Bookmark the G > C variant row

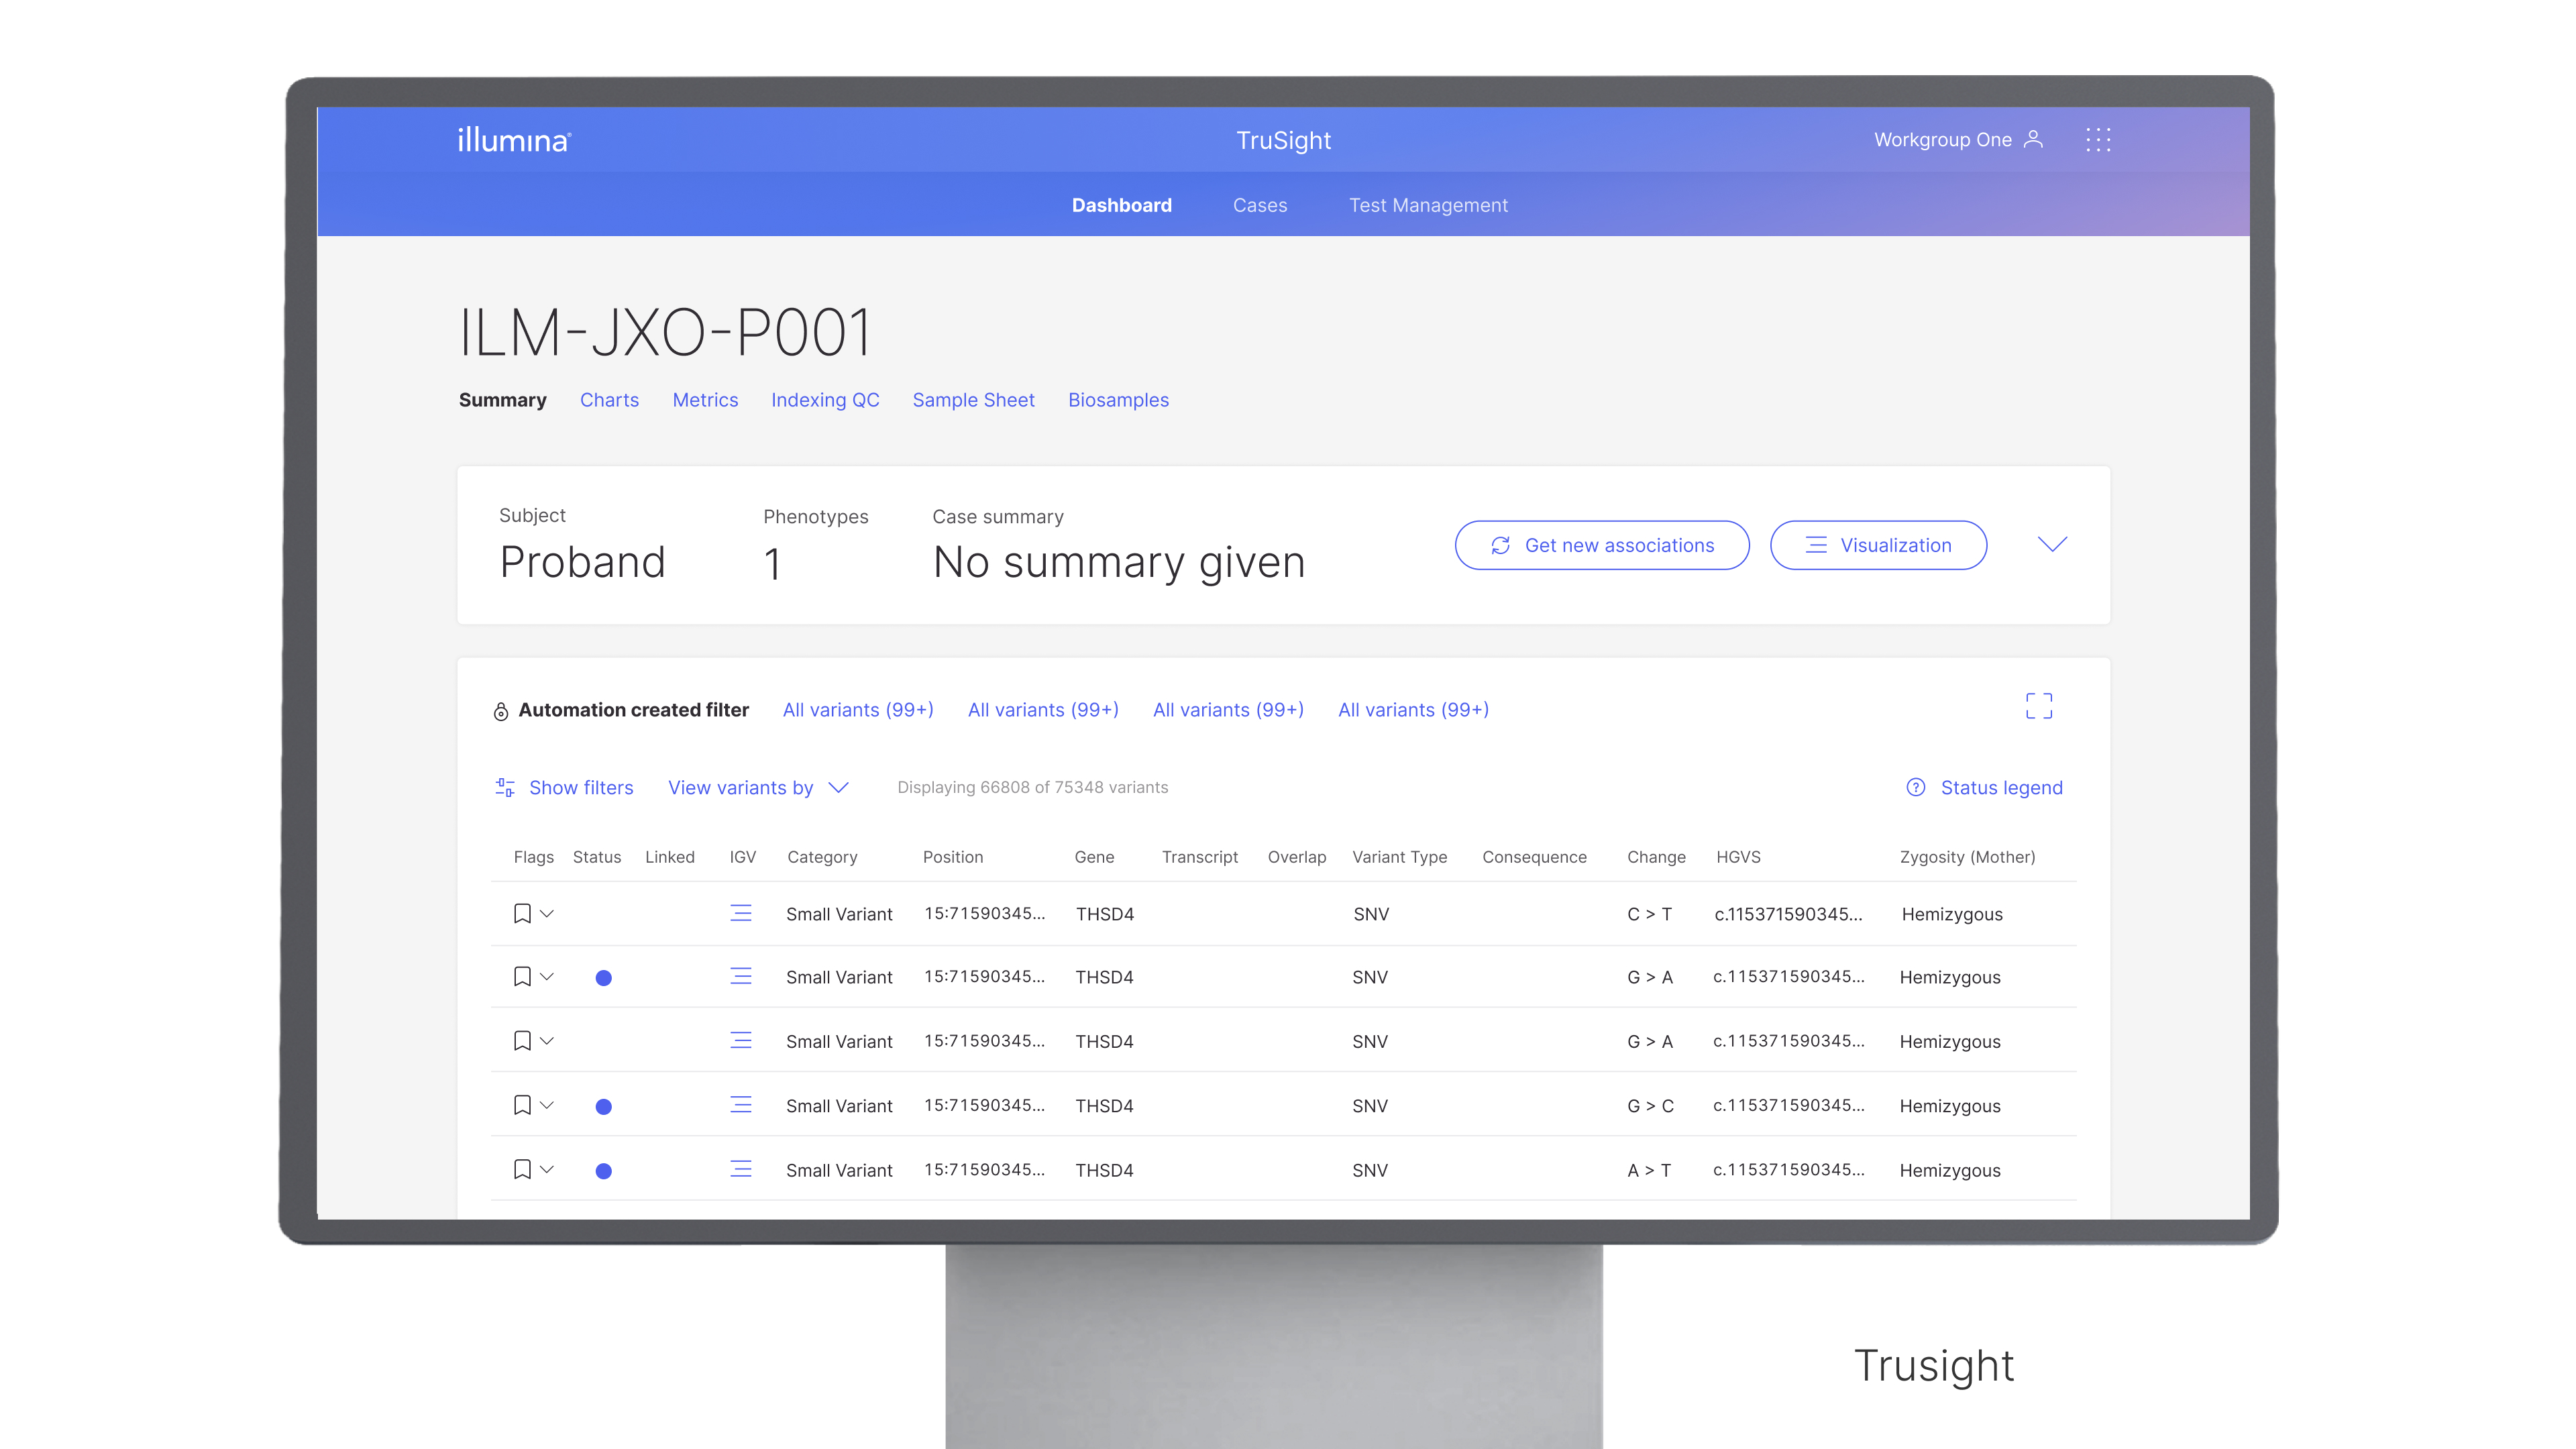tap(522, 1105)
